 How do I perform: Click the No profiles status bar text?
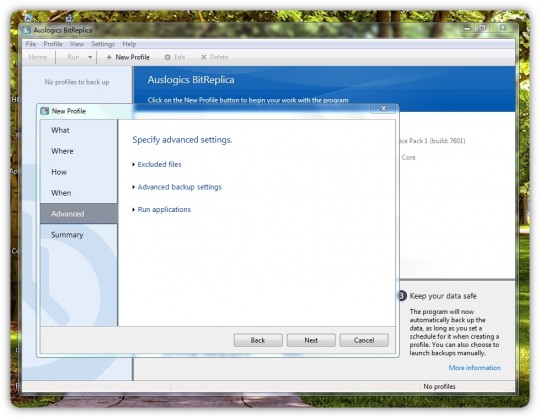(x=439, y=387)
